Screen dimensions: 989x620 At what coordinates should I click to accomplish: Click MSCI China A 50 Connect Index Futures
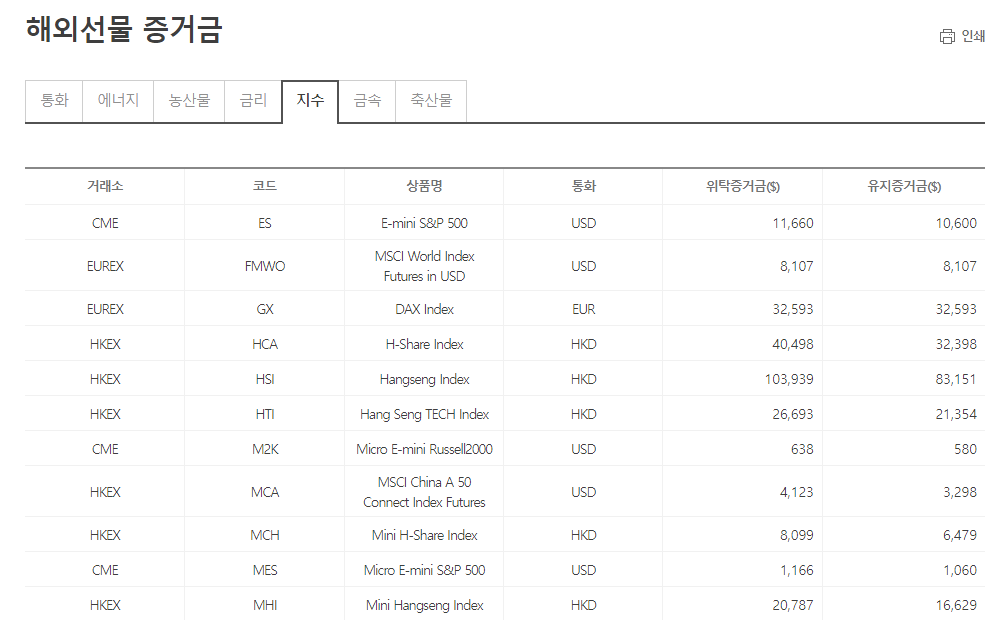click(424, 492)
